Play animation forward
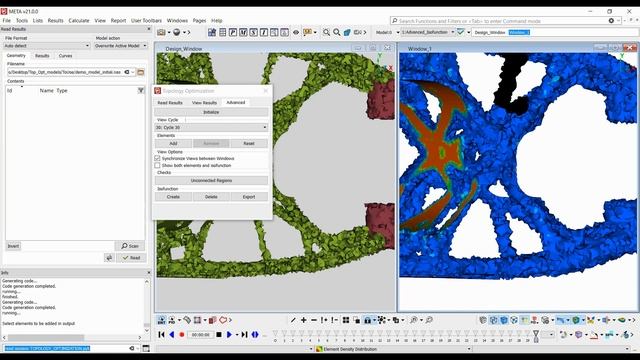The image size is (640, 360). [229, 335]
